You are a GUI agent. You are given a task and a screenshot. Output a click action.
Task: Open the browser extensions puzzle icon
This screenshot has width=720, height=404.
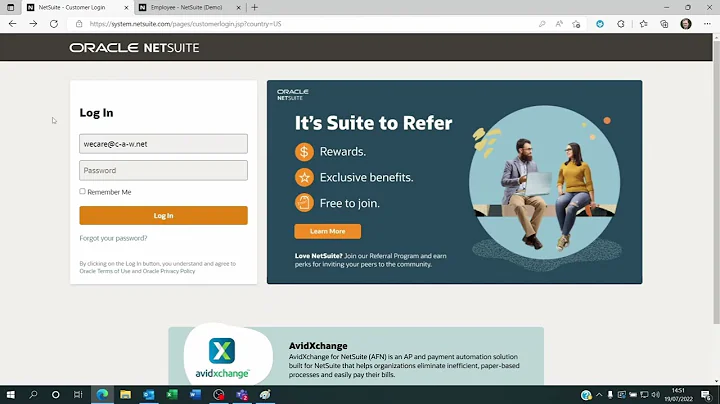click(621, 24)
